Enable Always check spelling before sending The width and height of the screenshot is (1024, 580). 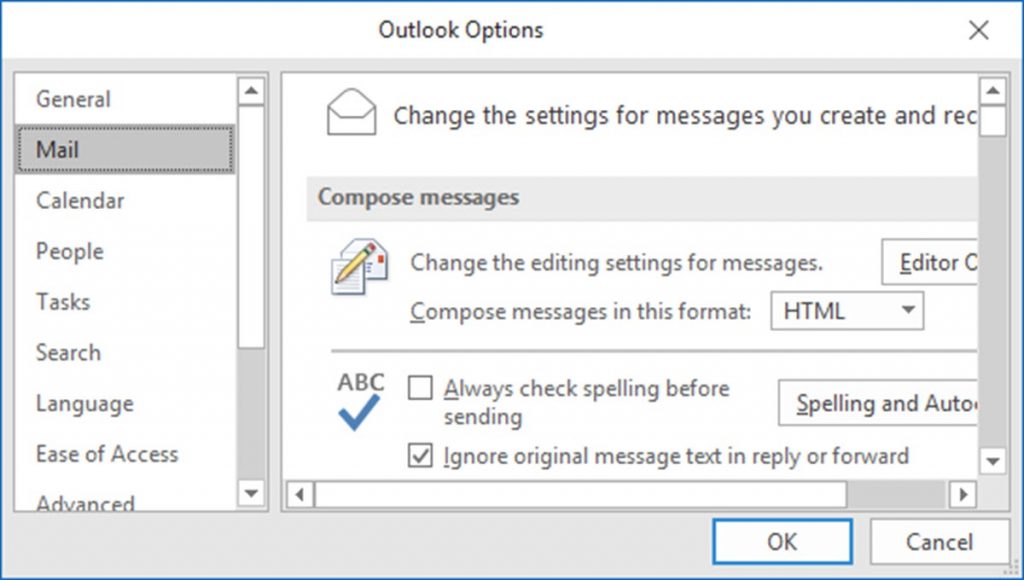421,388
